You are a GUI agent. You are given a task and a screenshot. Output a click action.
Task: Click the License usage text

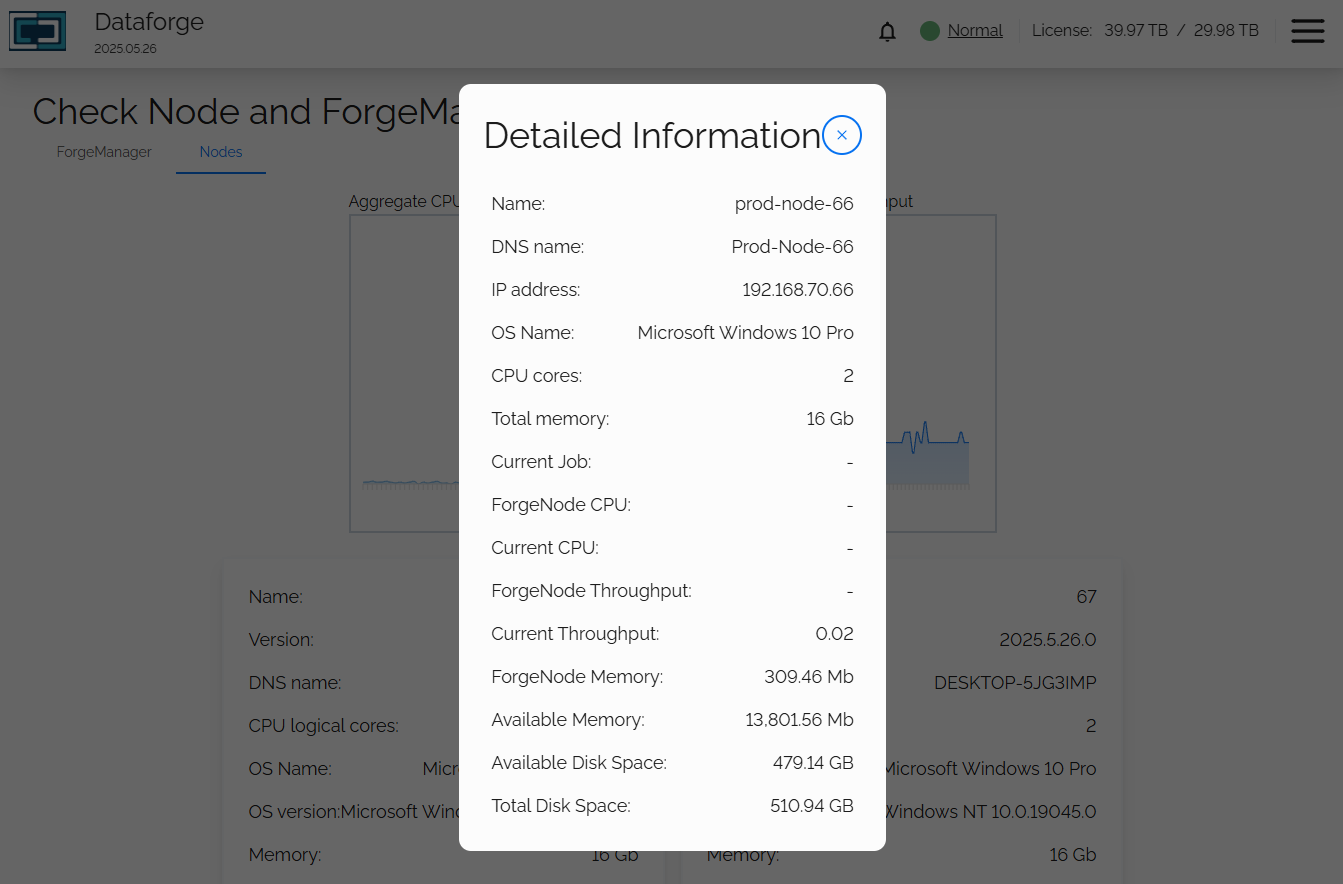(1145, 31)
